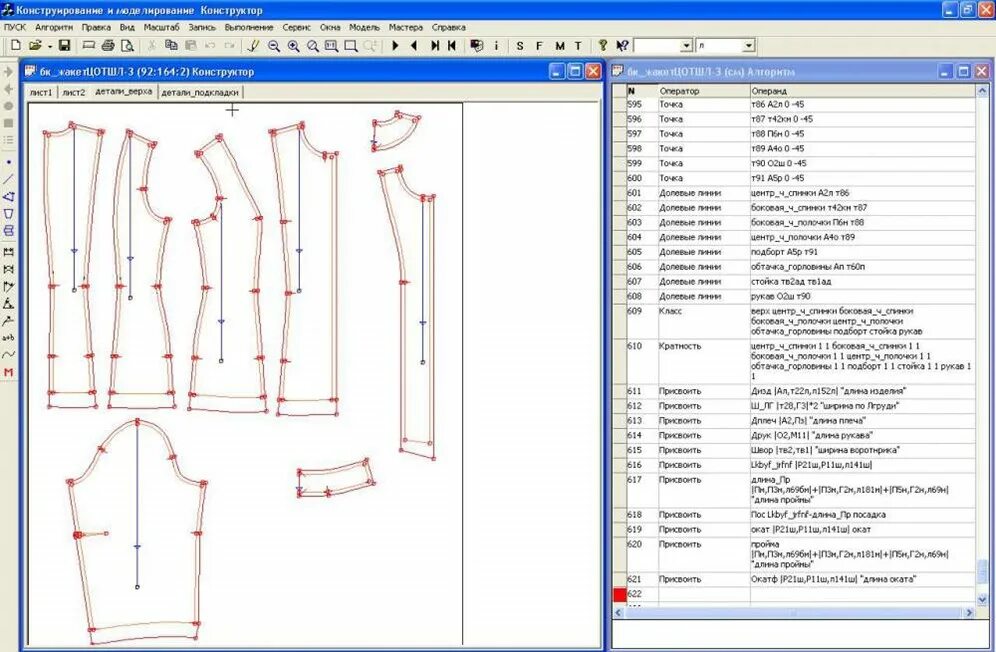
Task: Open the Модель menu
Action: [365, 27]
